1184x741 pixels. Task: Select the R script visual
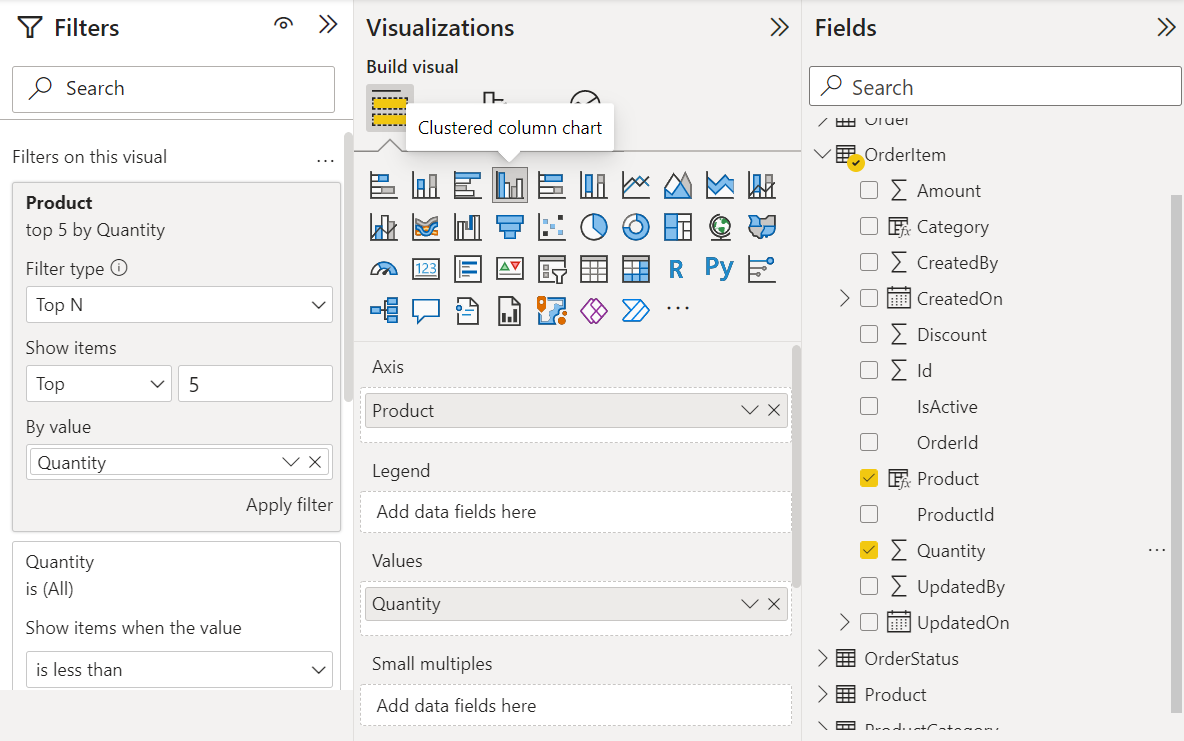click(x=677, y=268)
